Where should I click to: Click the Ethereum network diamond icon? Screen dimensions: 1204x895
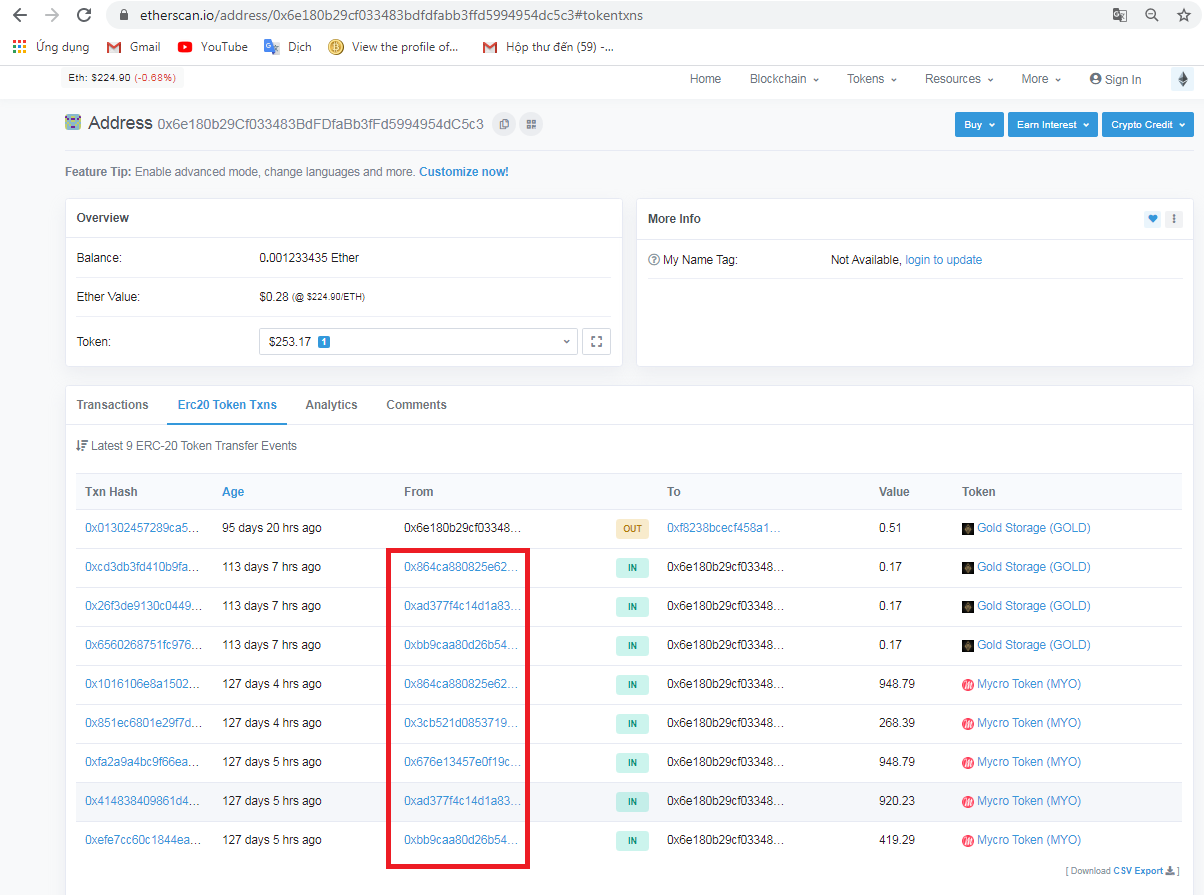(x=1182, y=79)
